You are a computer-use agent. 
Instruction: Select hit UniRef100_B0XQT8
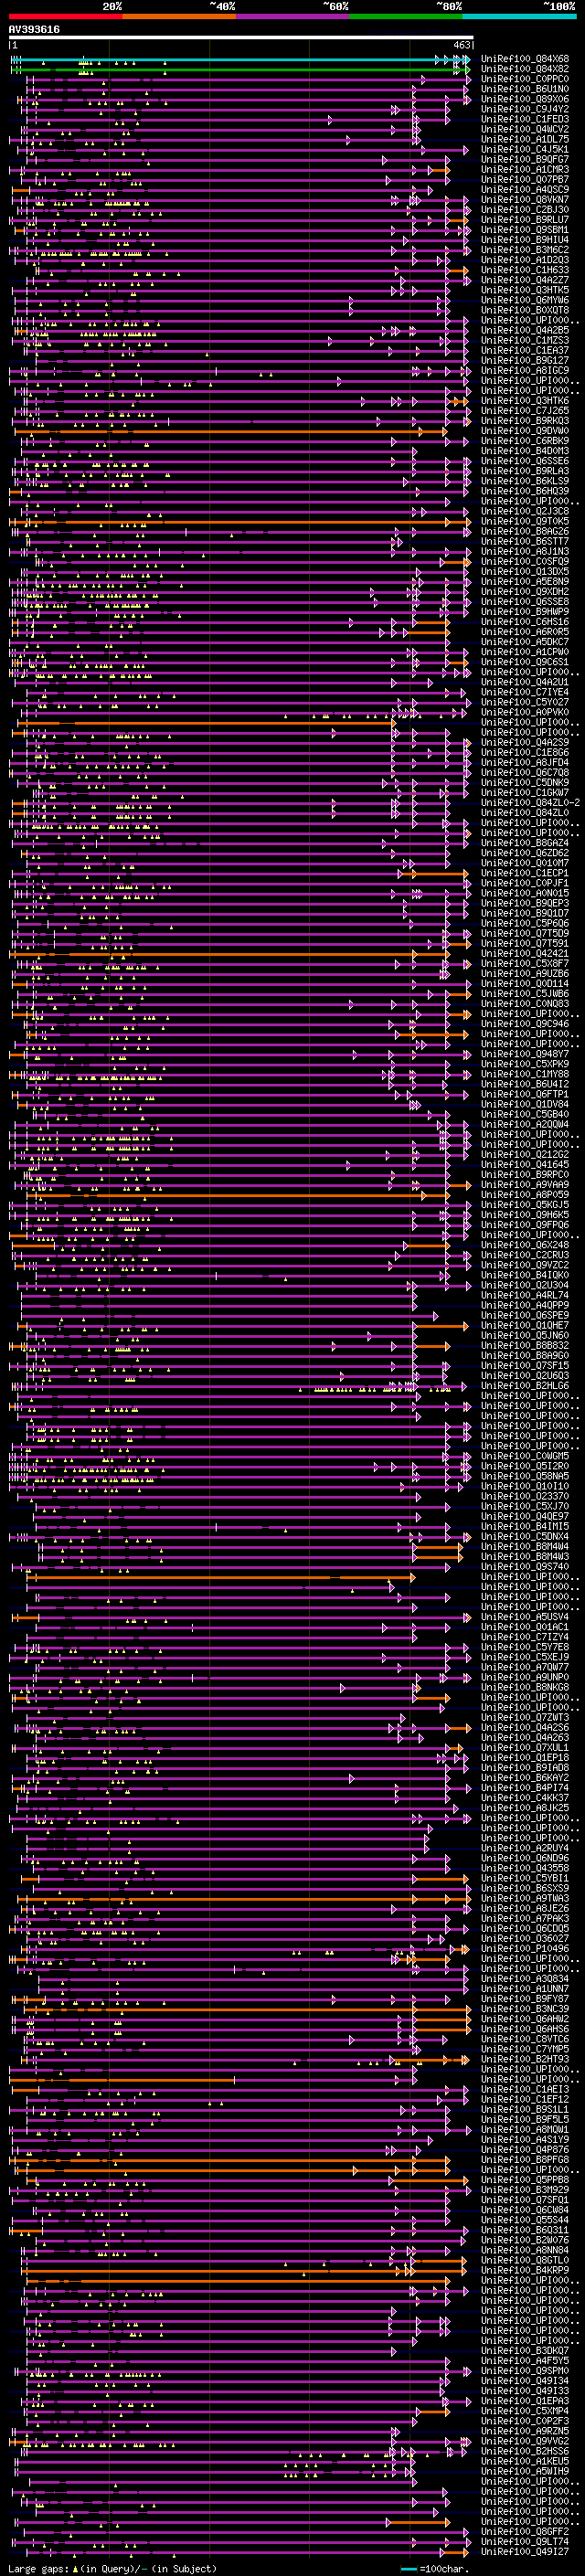tap(525, 310)
